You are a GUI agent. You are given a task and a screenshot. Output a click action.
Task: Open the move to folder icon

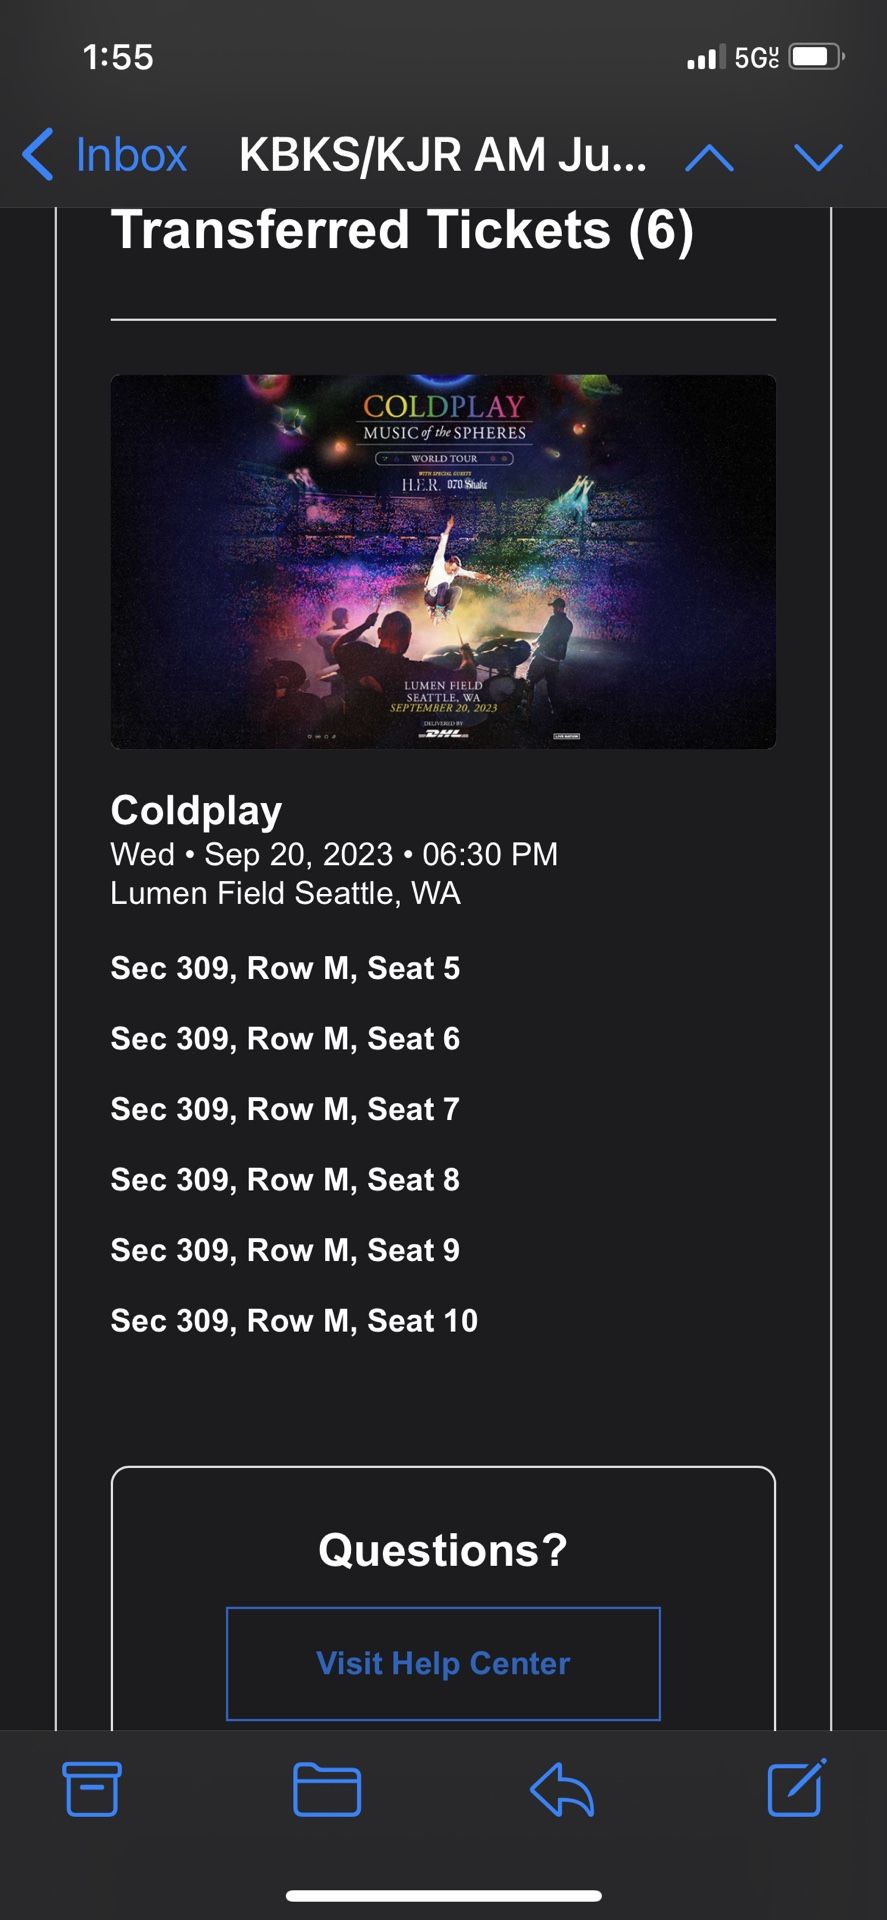pos(327,1791)
